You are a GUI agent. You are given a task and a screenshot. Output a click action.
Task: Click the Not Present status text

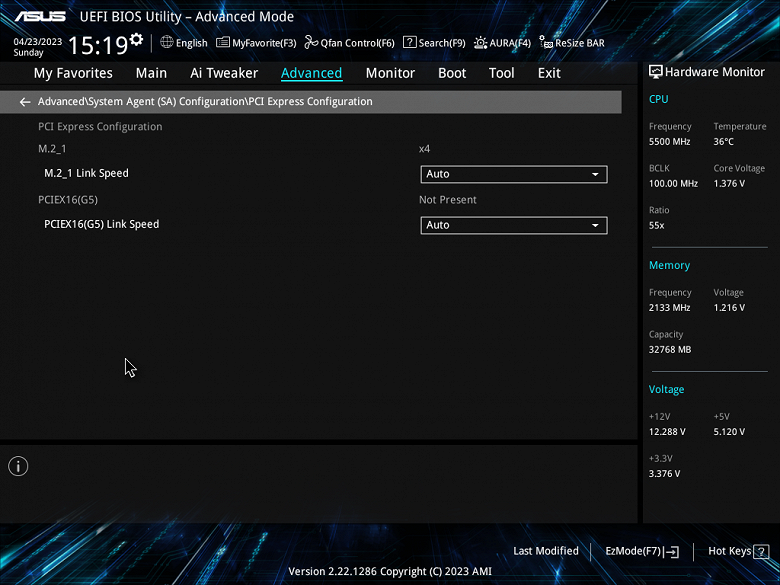pyautogui.click(x=448, y=199)
